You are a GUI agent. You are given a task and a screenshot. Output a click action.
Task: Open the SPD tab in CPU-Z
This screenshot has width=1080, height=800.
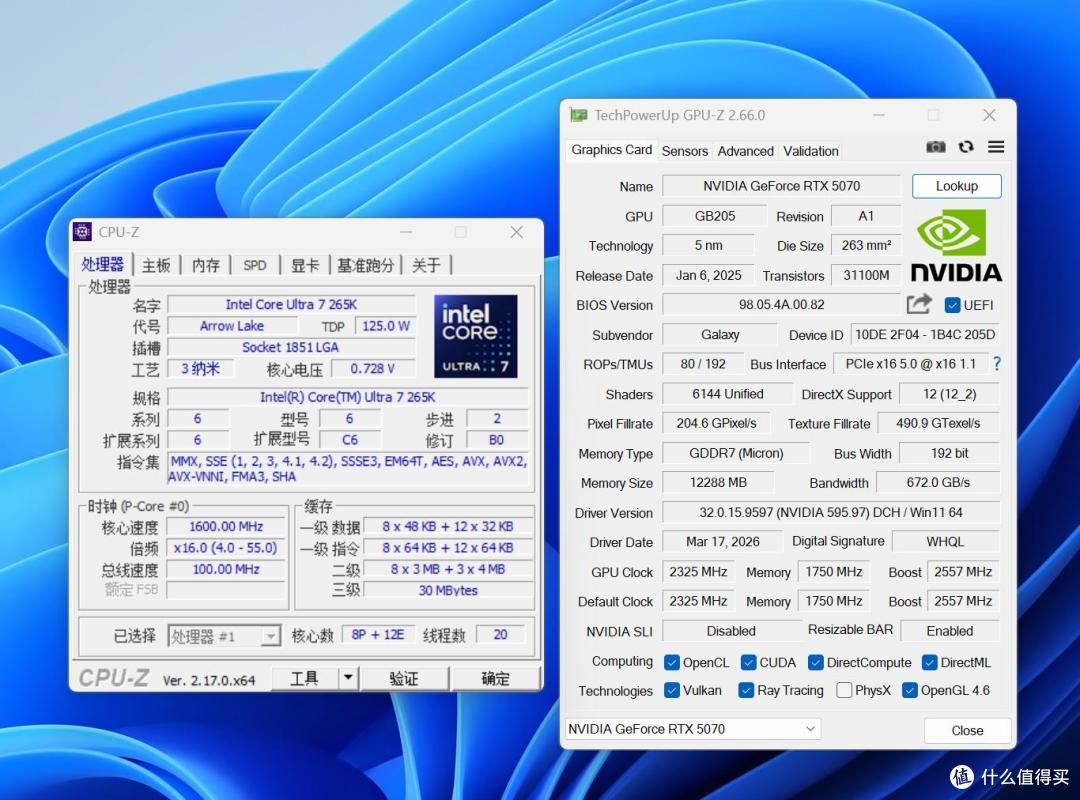[255, 265]
